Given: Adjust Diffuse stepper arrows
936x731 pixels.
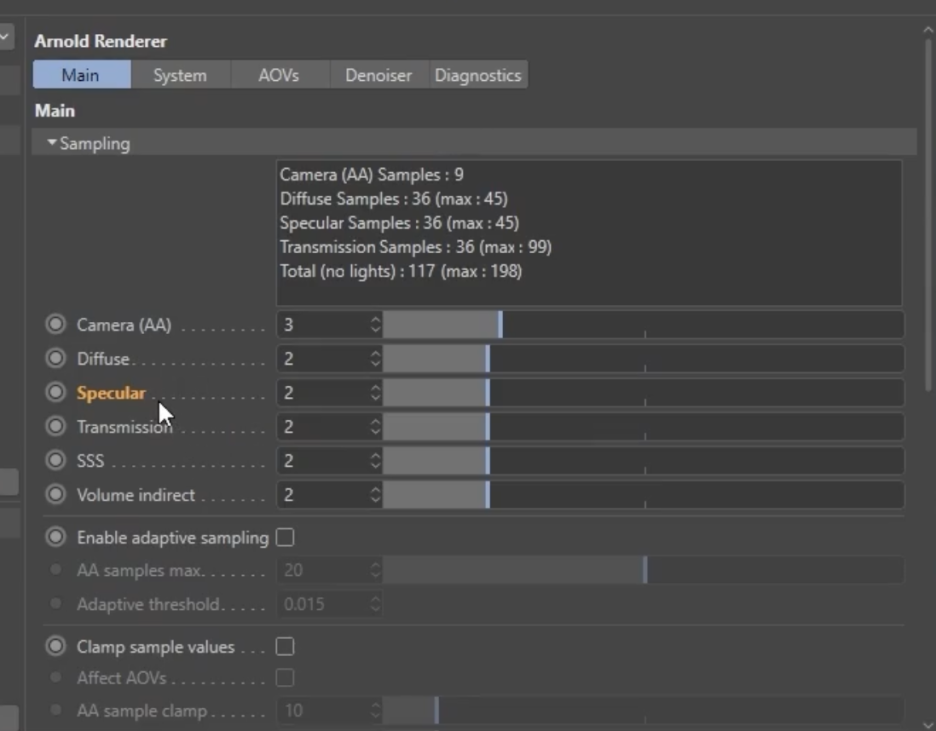Looking at the screenshot, I should [x=375, y=359].
